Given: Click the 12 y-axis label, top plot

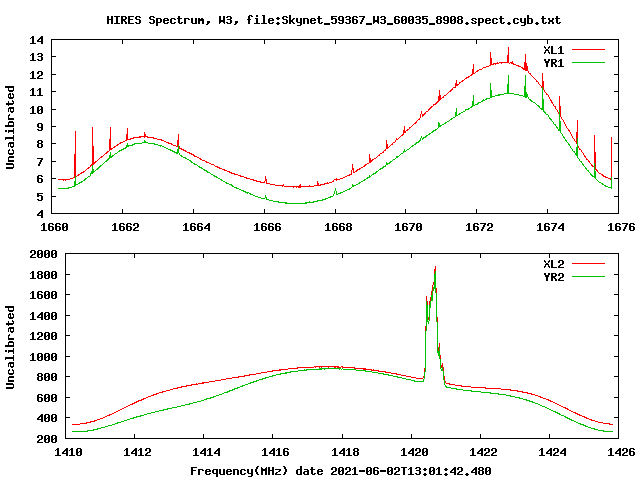Looking at the screenshot, I should 36,75.
